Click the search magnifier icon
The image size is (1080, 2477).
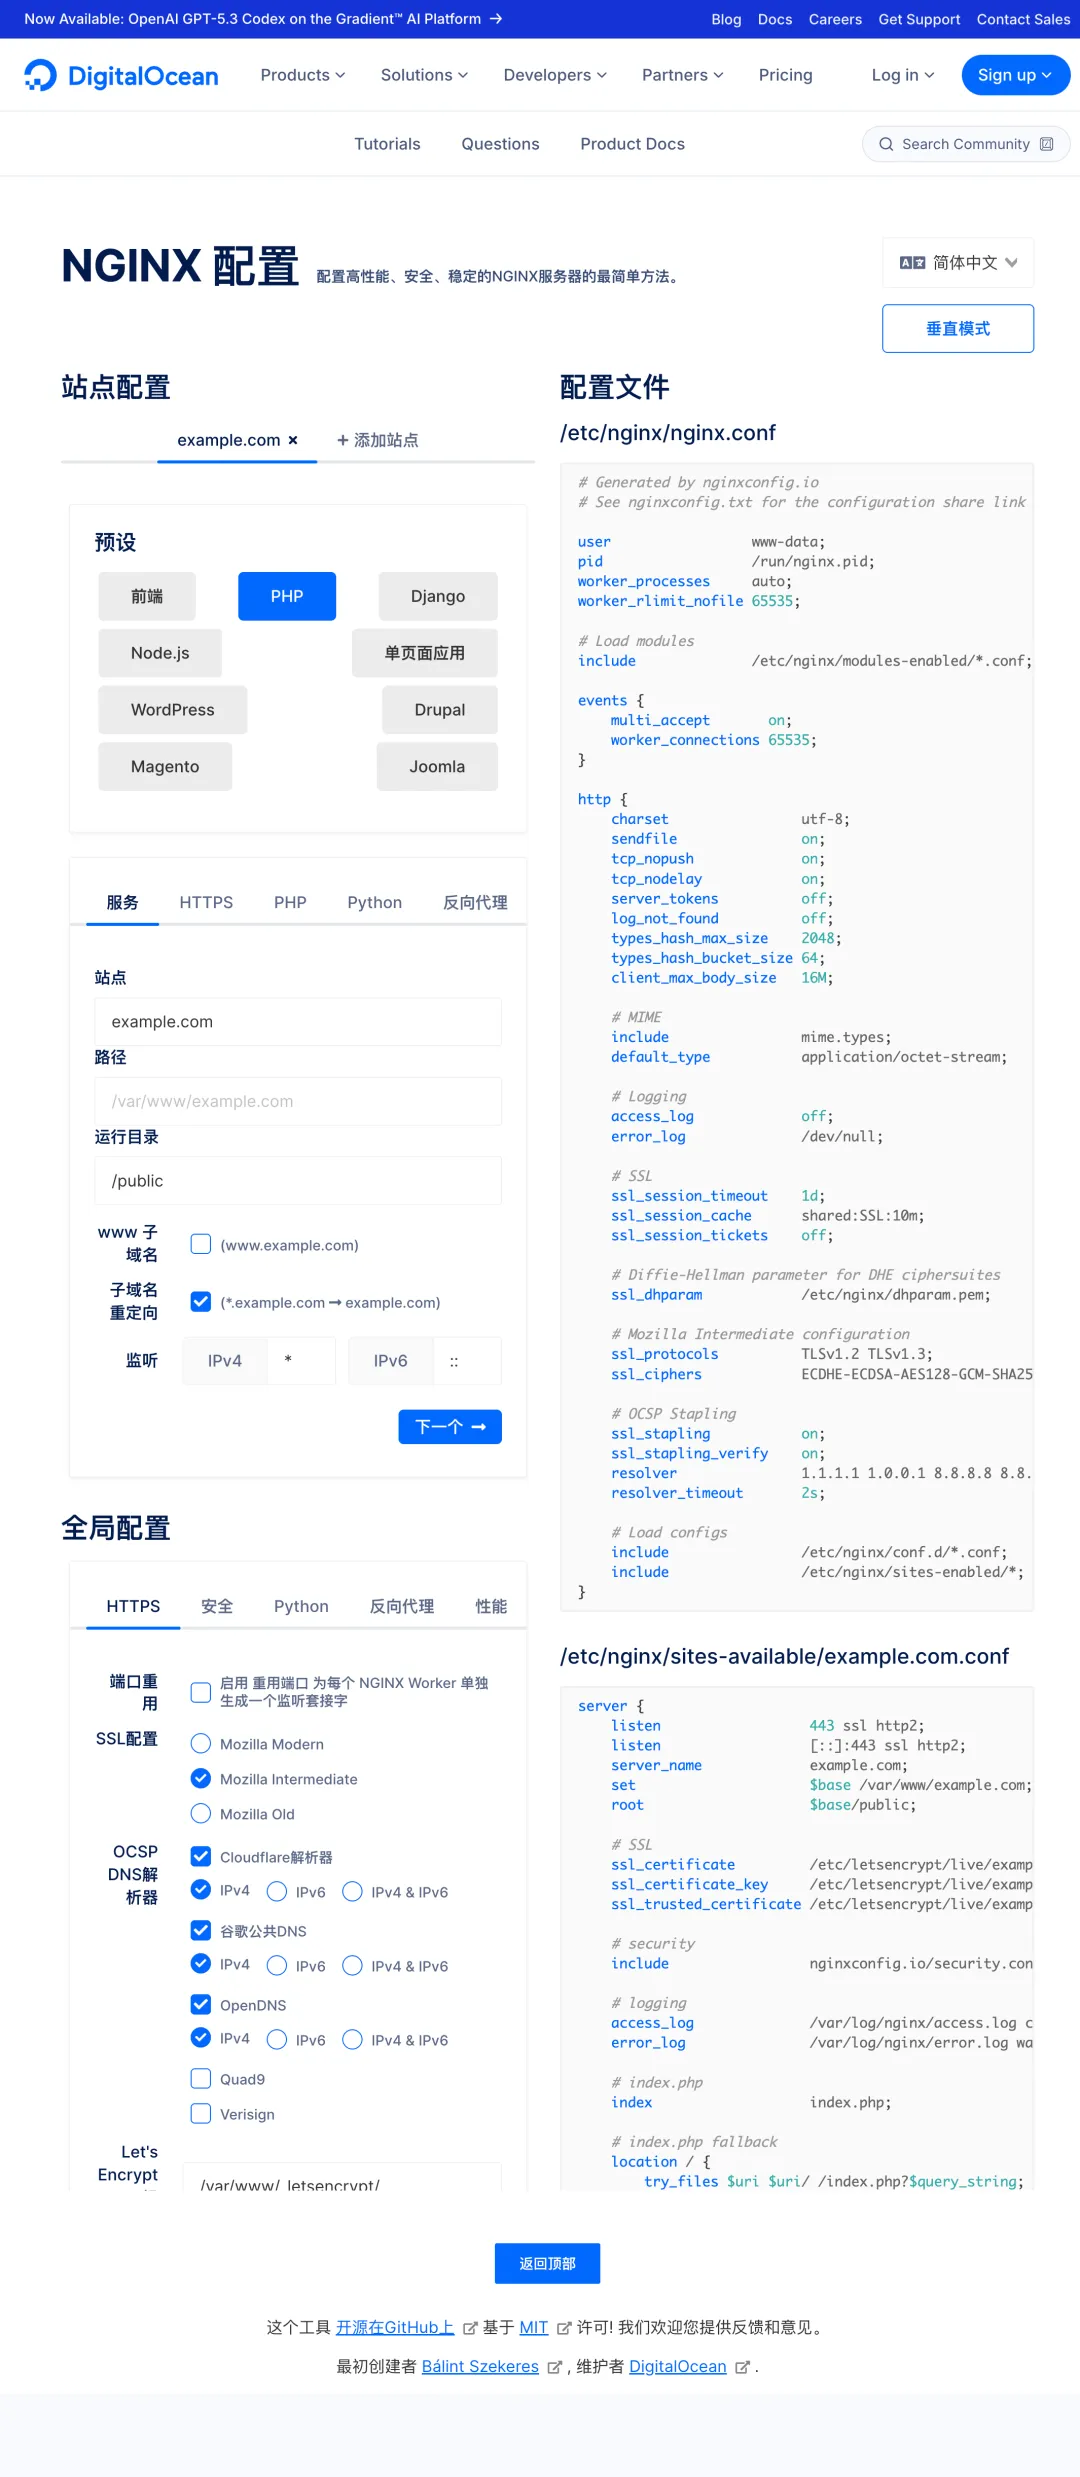tap(886, 144)
